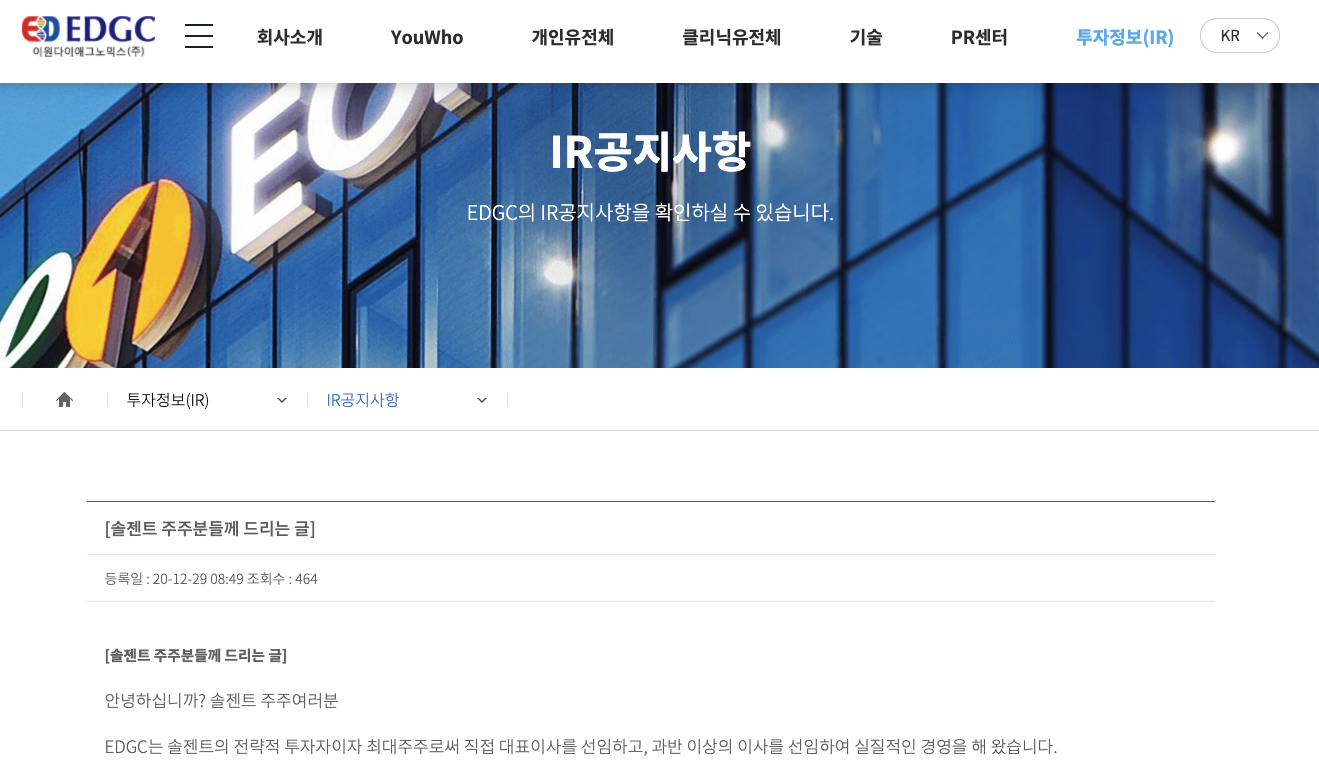1319x769 pixels.
Task: Open the 투자정보(IR) top menu
Action: [1125, 37]
